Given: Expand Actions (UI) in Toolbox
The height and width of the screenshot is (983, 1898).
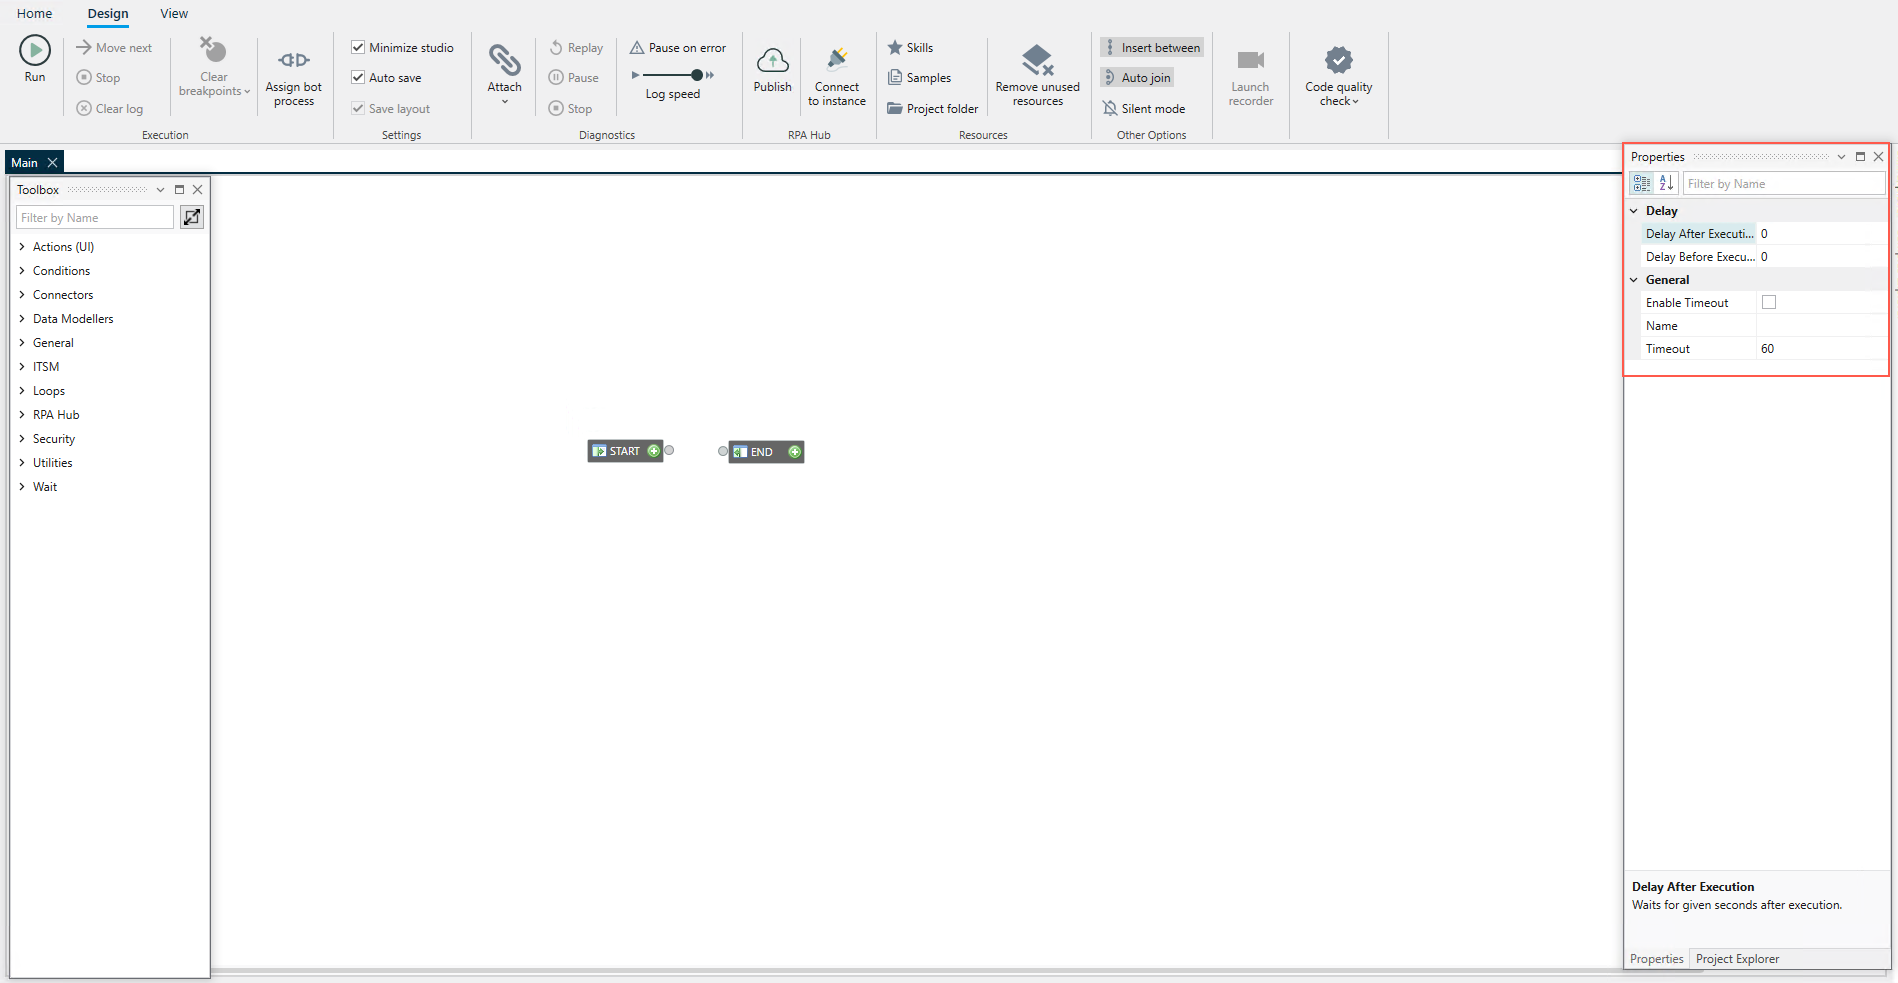Looking at the screenshot, I should (22, 246).
